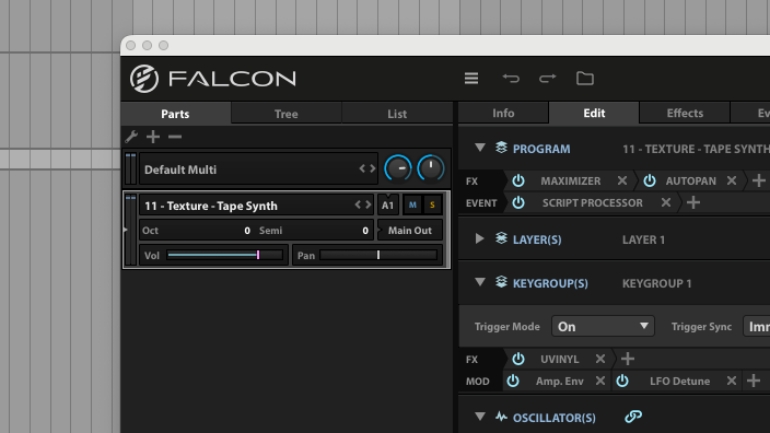Collapse the OSCILLATOR(S) section triangle
Screen dimensions: 770x433
pos(480,416)
